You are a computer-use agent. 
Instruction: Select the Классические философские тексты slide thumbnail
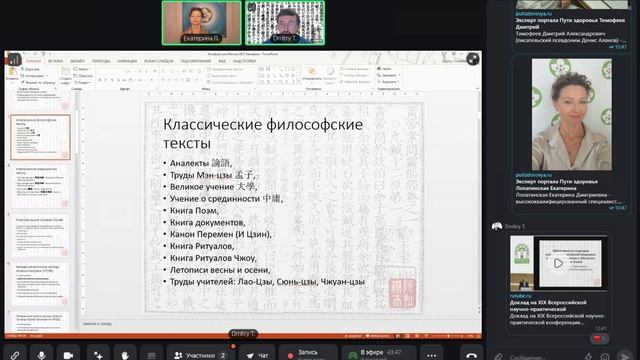[40, 137]
